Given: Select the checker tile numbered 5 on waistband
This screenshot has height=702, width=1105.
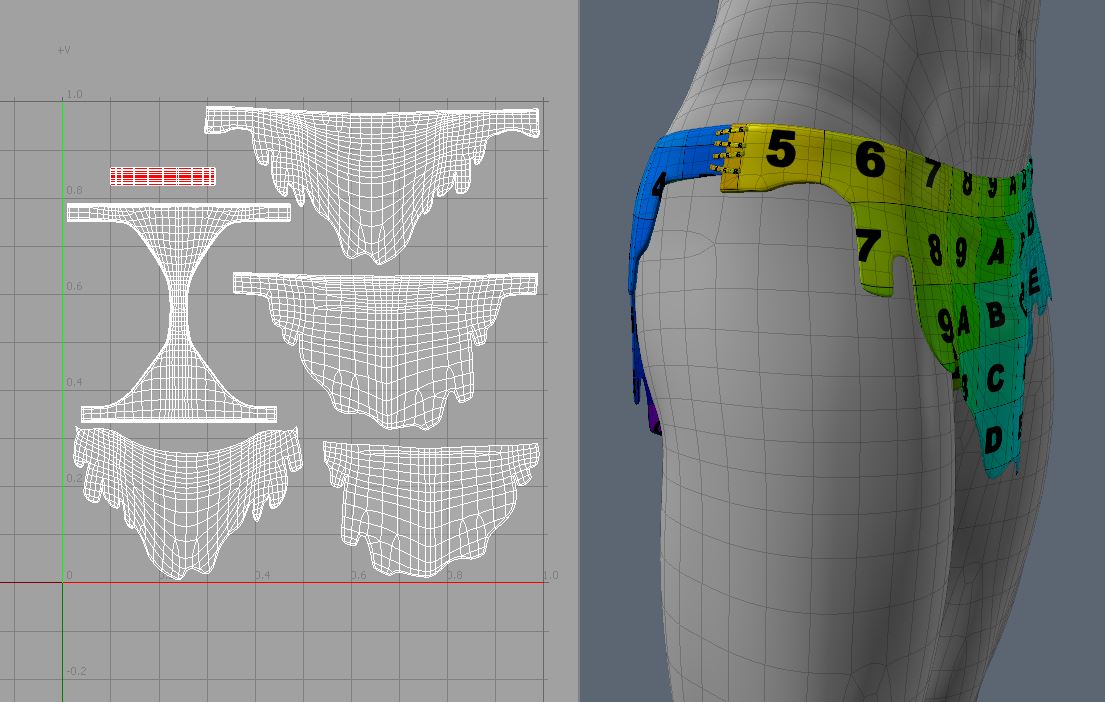Looking at the screenshot, I should pos(781,152).
